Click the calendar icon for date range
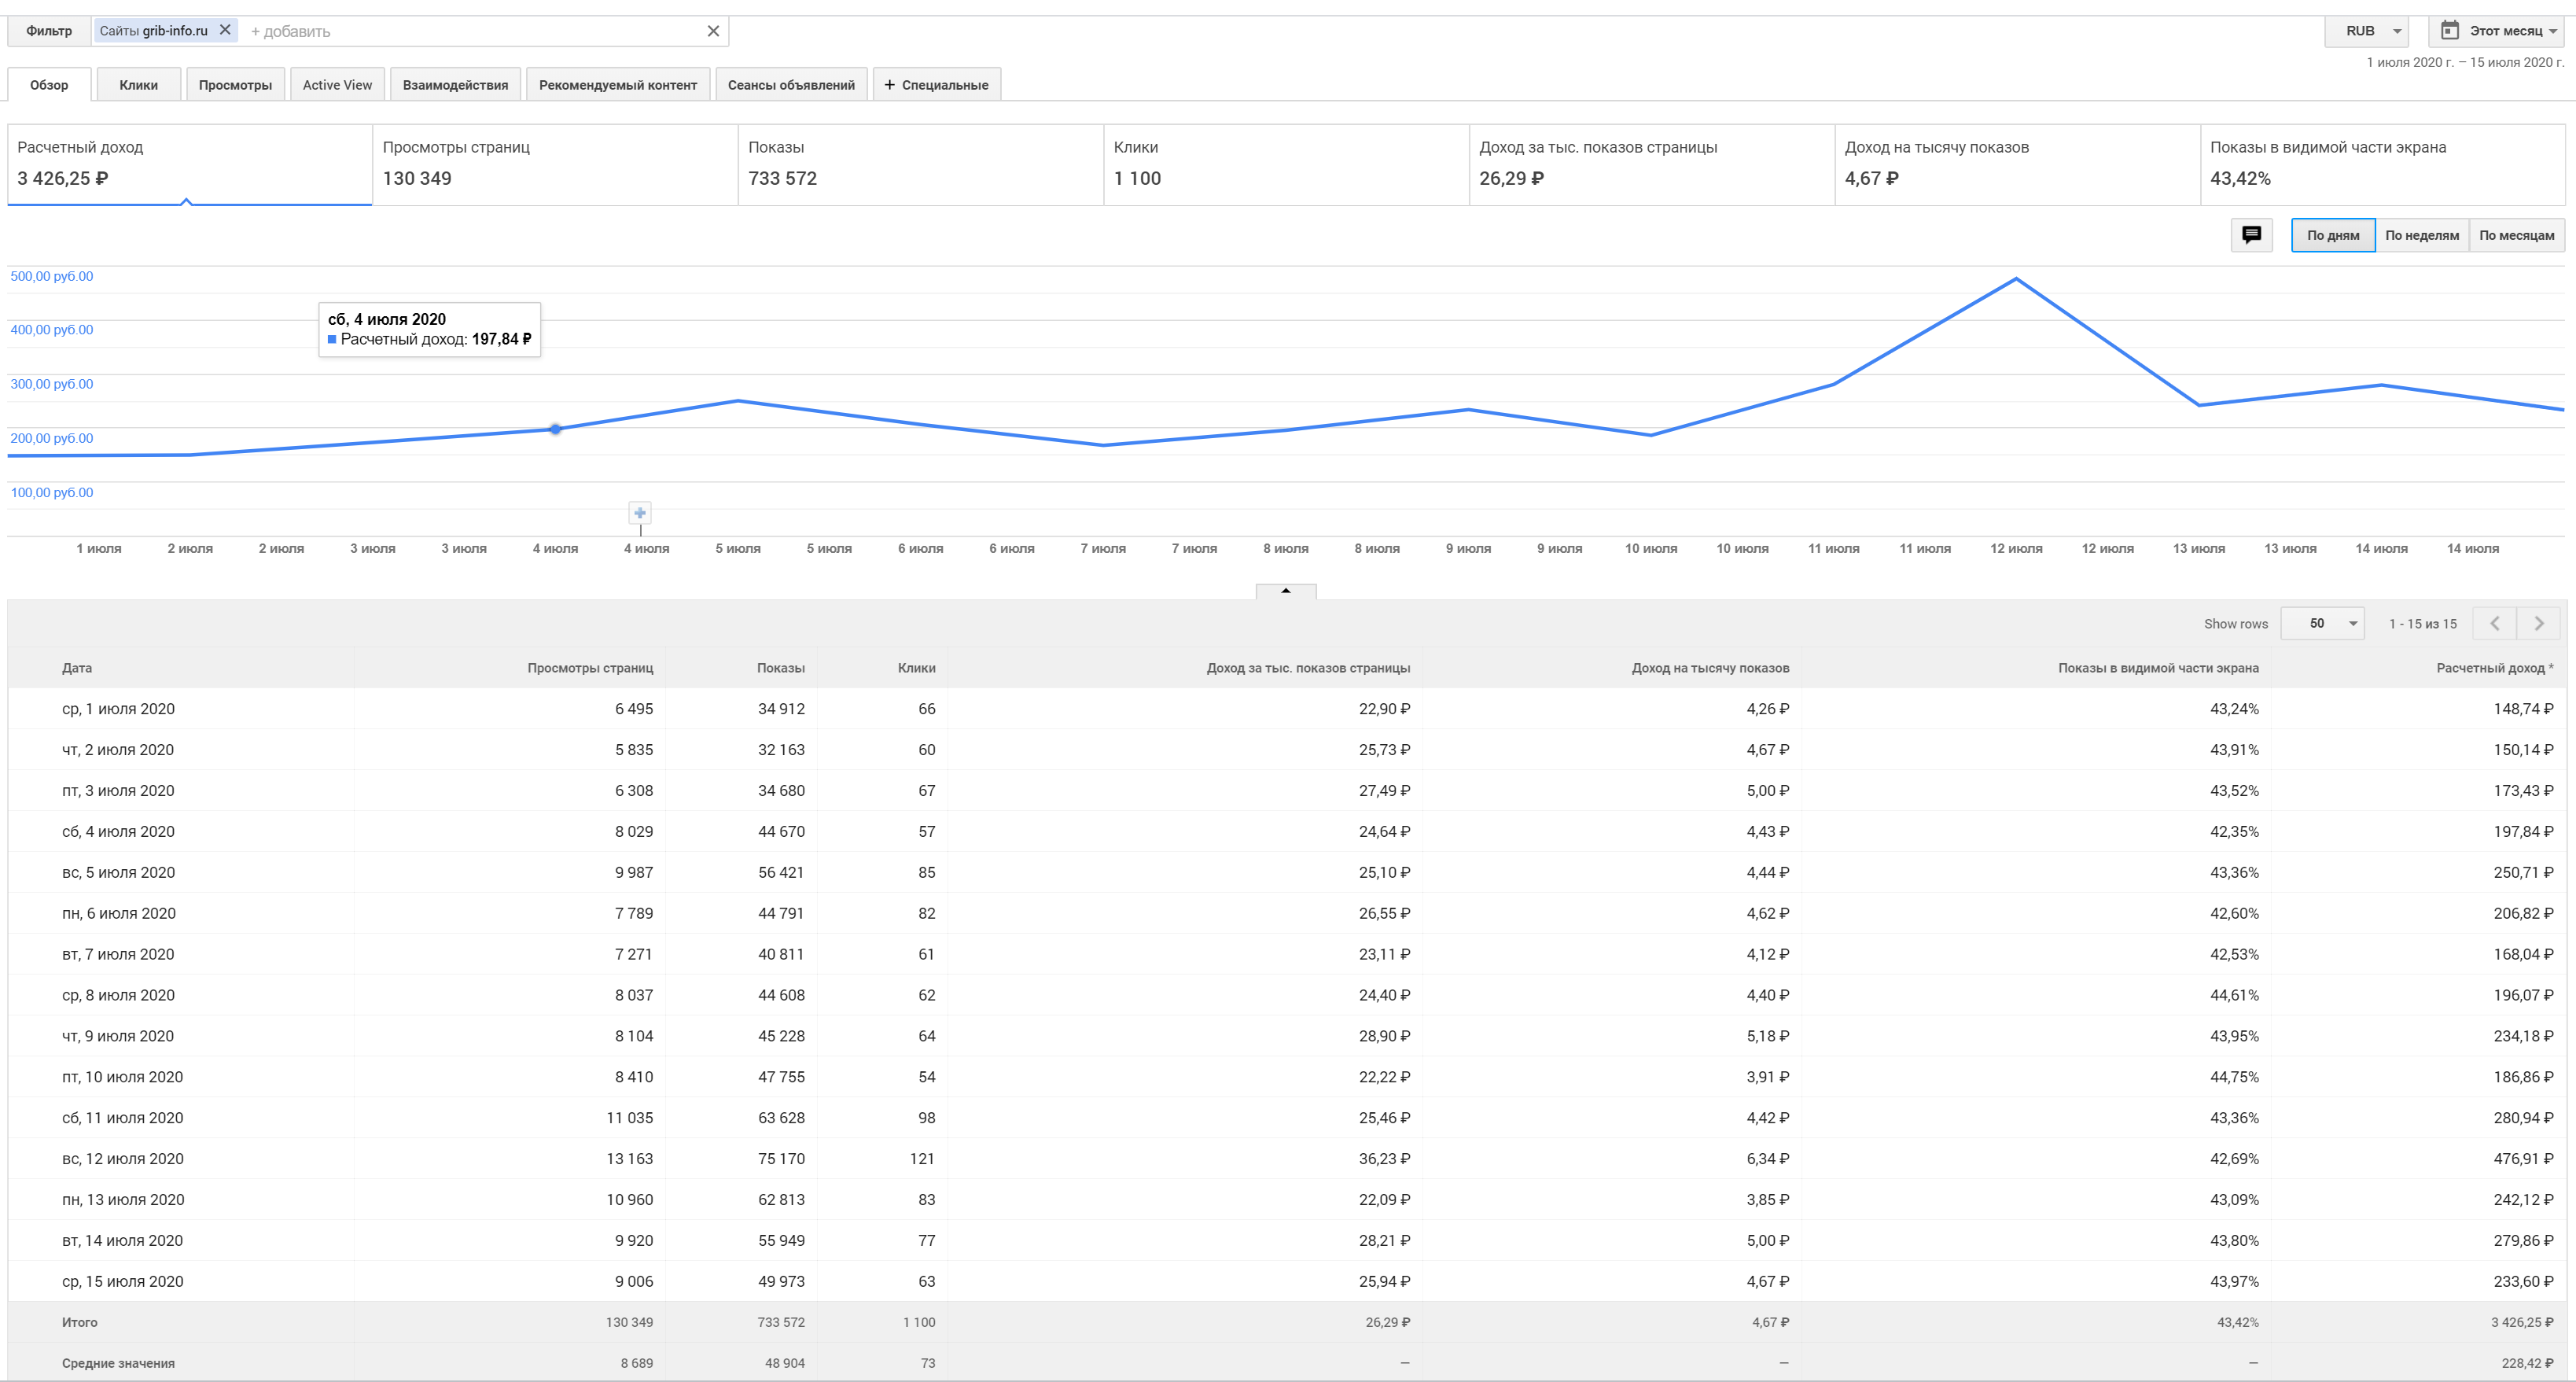Viewport: 2576px width, 1382px height. tap(2449, 30)
